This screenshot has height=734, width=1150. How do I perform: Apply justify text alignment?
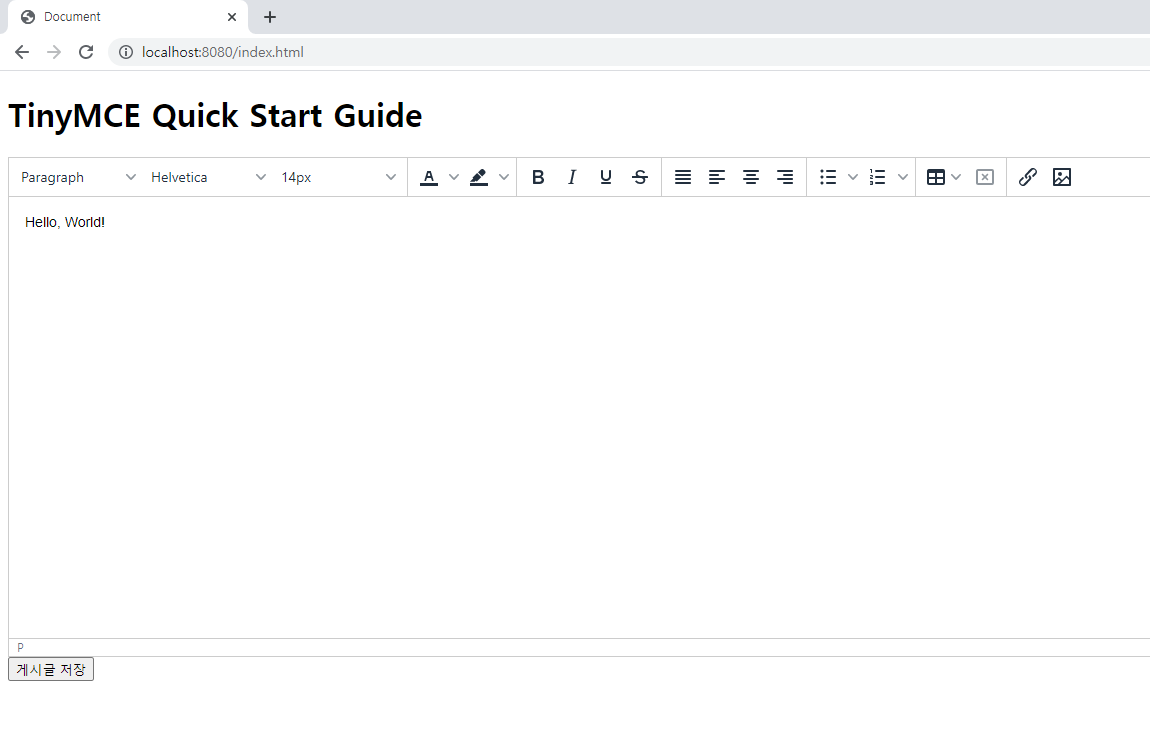click(x=683, y=177)
